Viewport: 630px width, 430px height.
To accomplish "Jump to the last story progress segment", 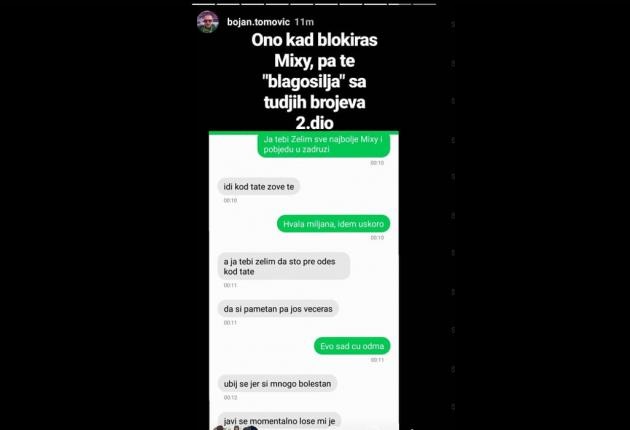I will coord(424,4).
